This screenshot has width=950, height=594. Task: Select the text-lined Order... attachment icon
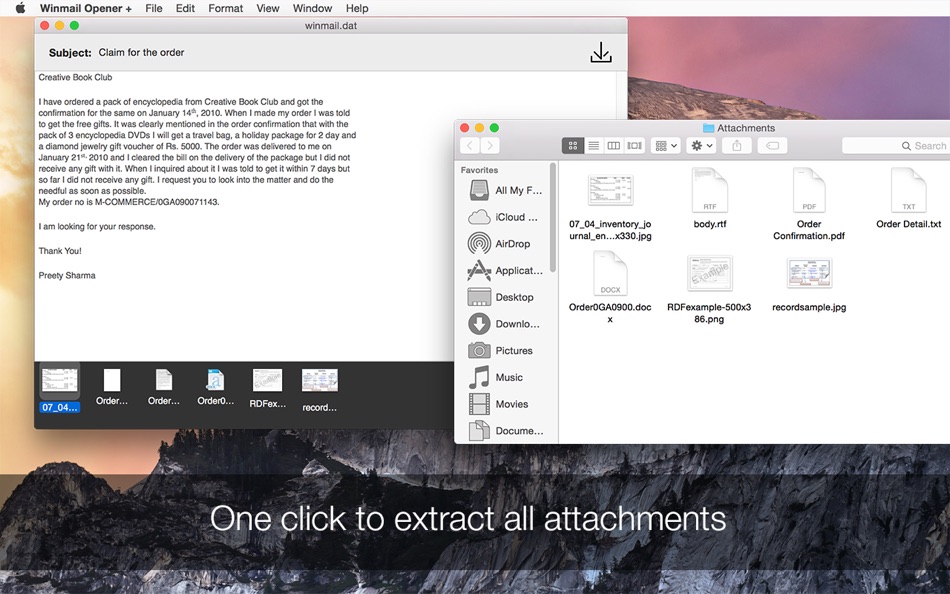click(164, 380)
